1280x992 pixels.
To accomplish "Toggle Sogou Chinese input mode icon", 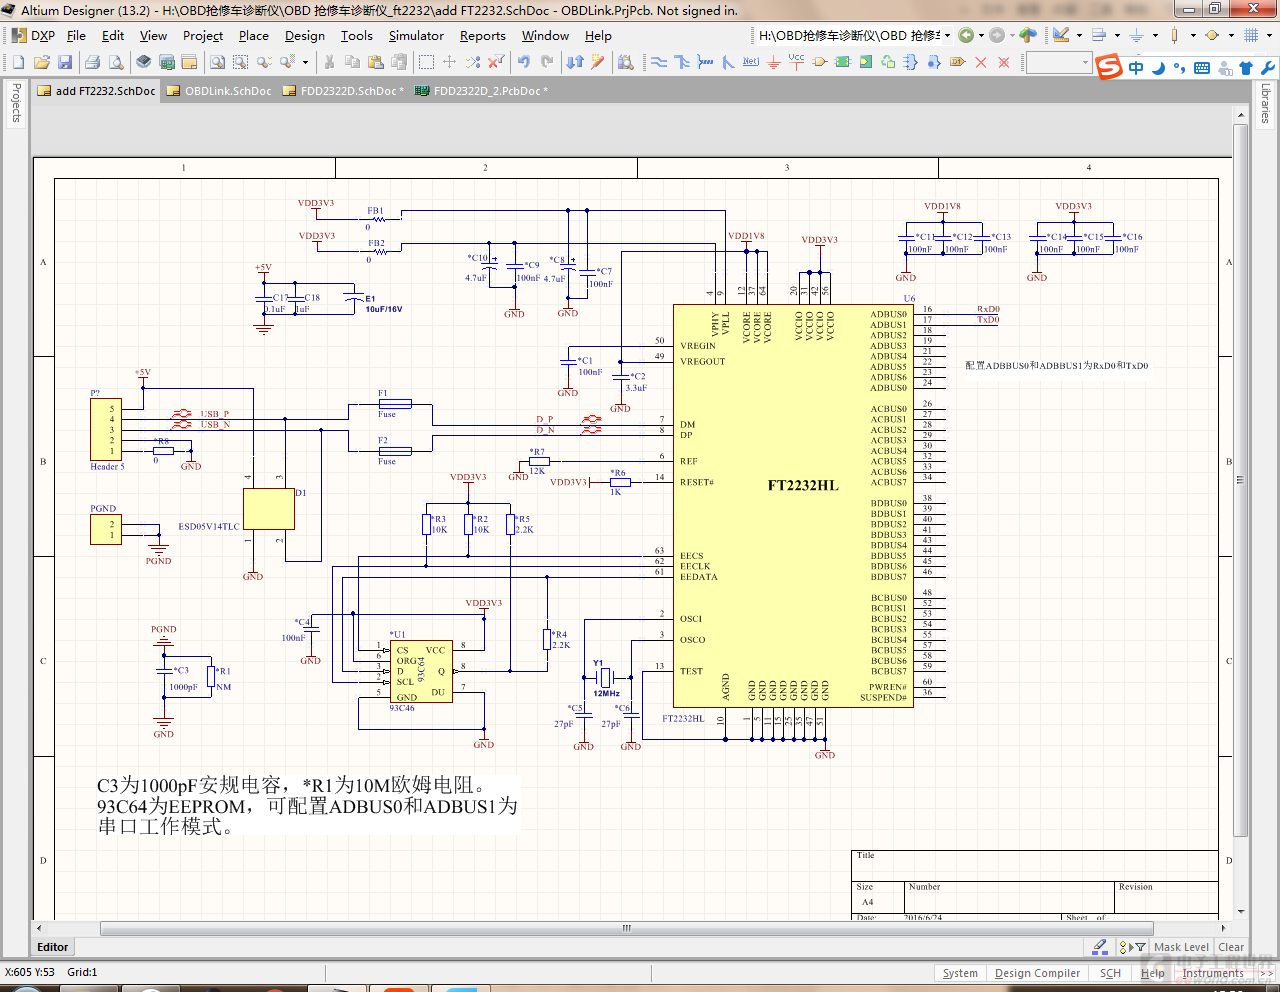I will pyautogui.click(x=1136, y=68).
